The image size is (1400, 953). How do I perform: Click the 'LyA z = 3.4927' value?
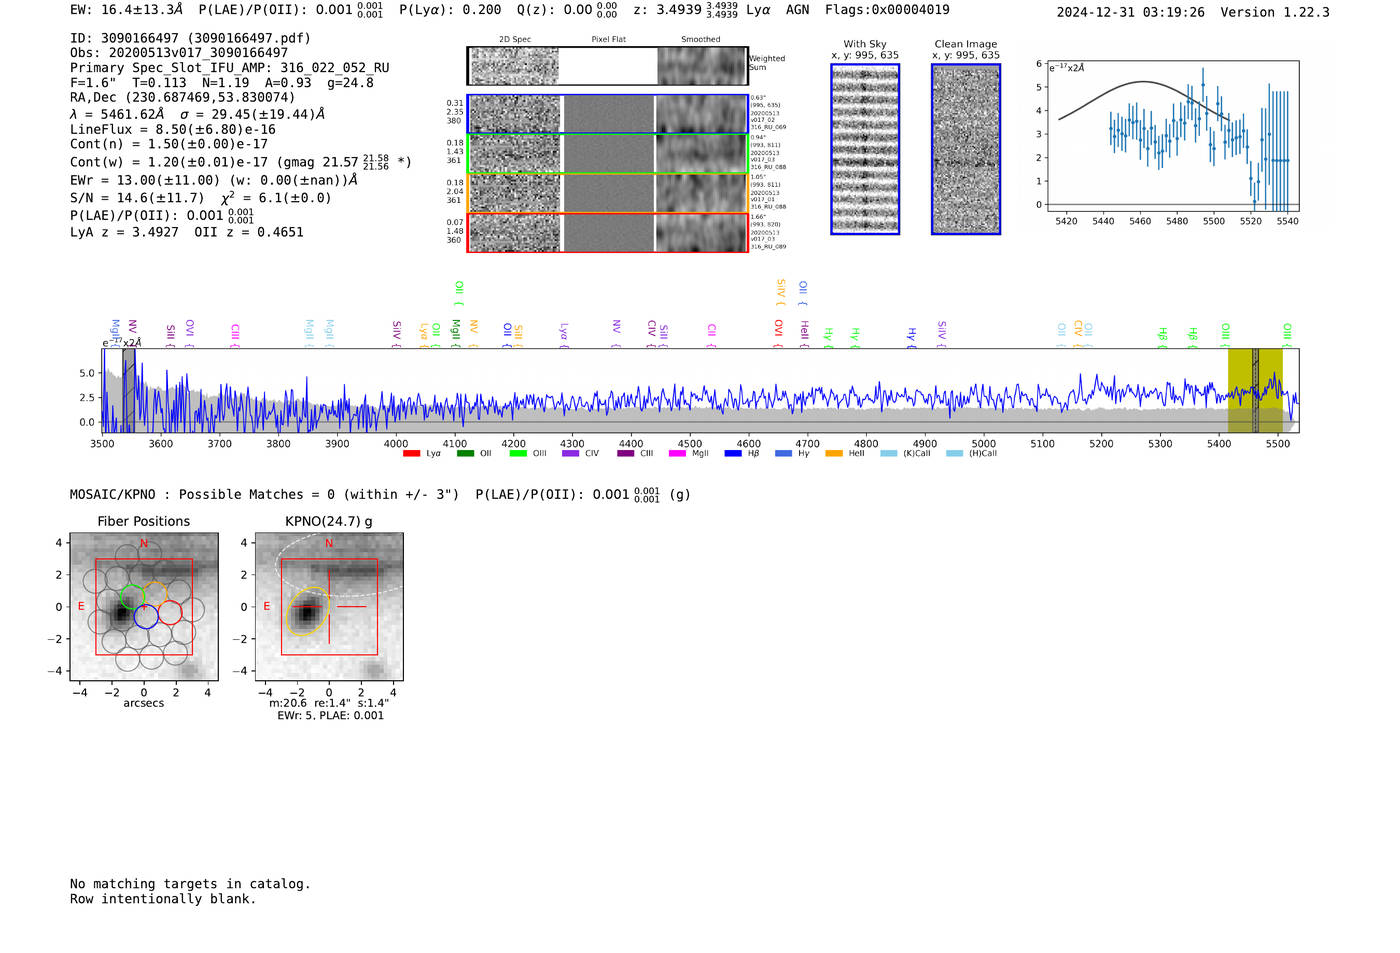[124, 232]
